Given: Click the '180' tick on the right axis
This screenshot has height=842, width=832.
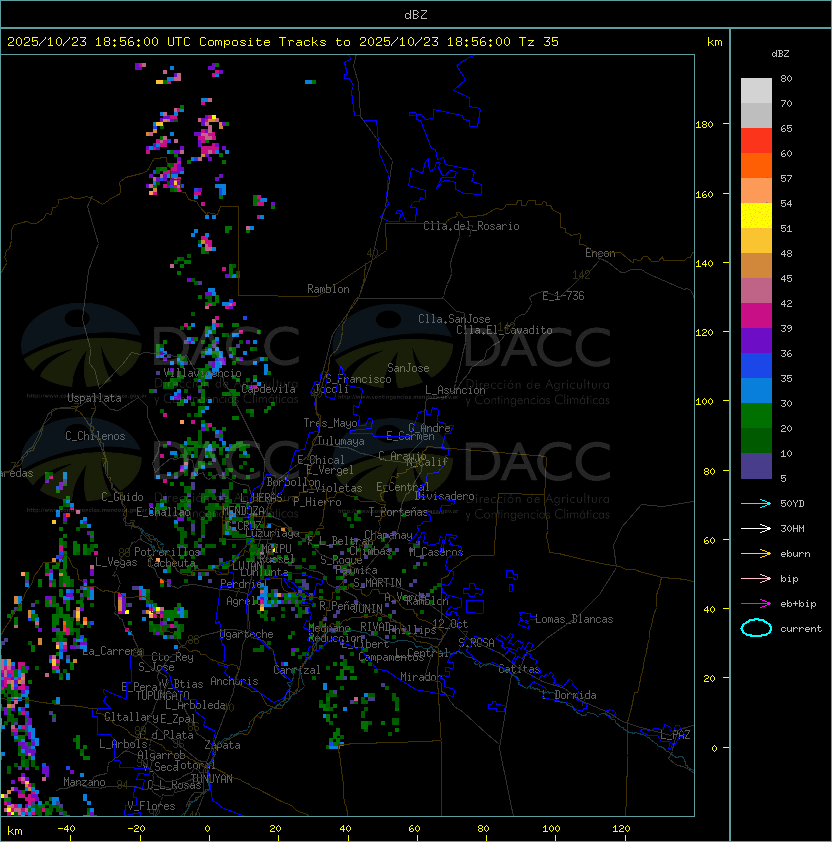Looking at the screenshot, I should [704, 125].
